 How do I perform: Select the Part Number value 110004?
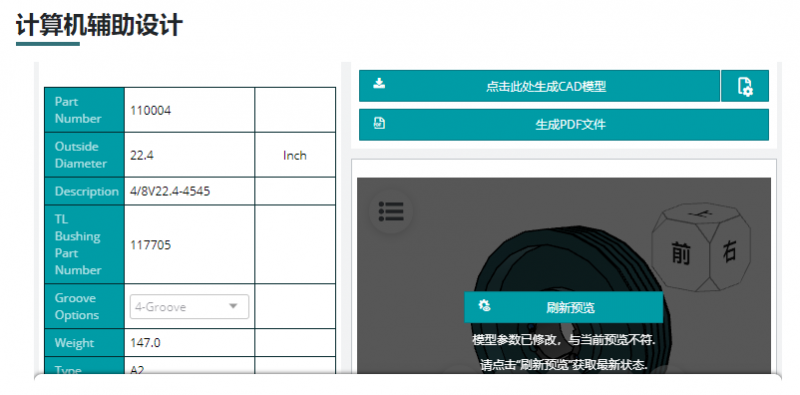151,110
